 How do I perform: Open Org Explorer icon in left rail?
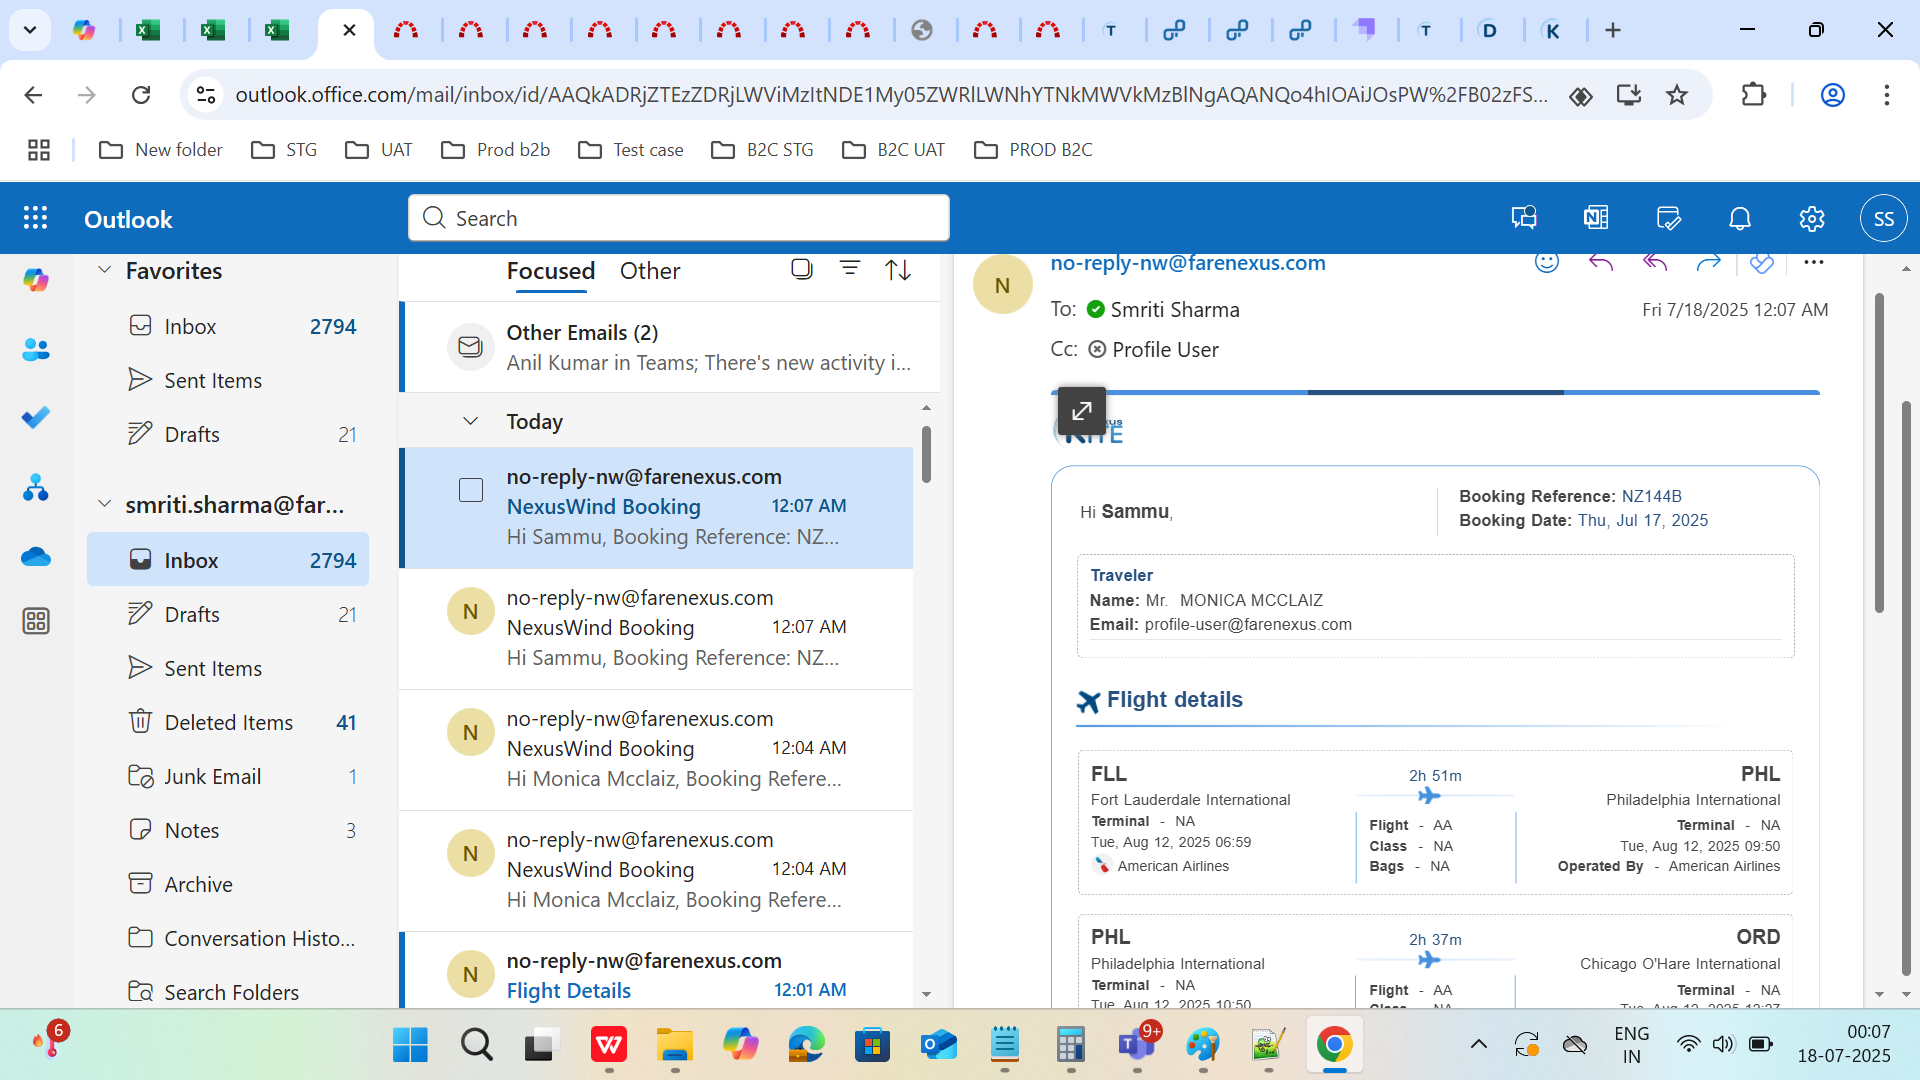pos(36,487)
